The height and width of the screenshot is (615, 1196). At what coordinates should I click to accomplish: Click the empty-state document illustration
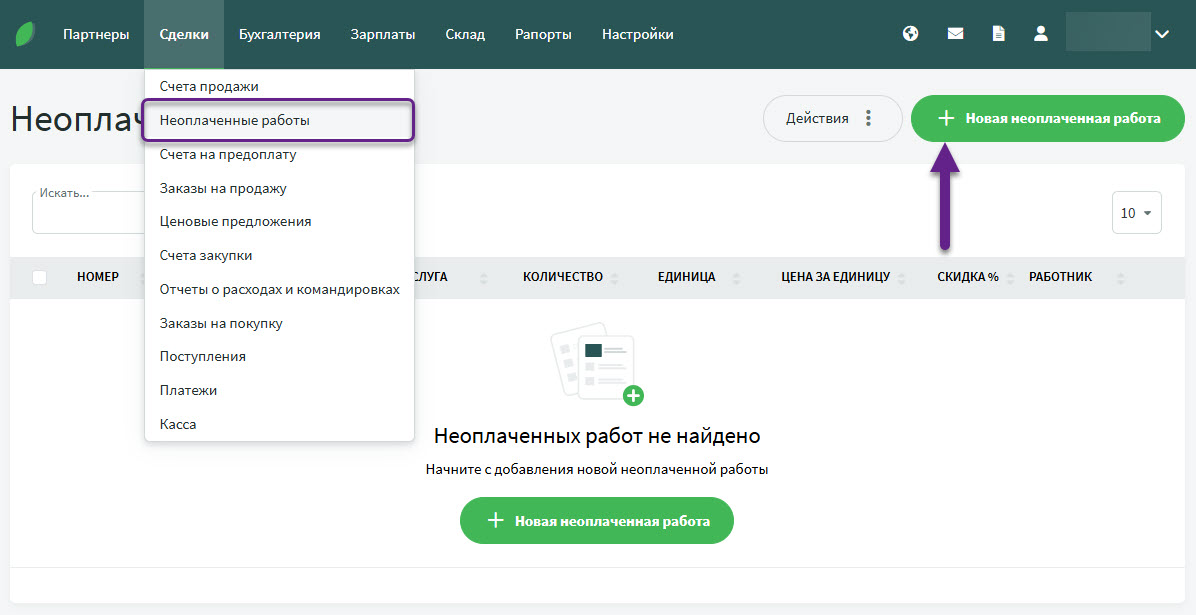597,362
